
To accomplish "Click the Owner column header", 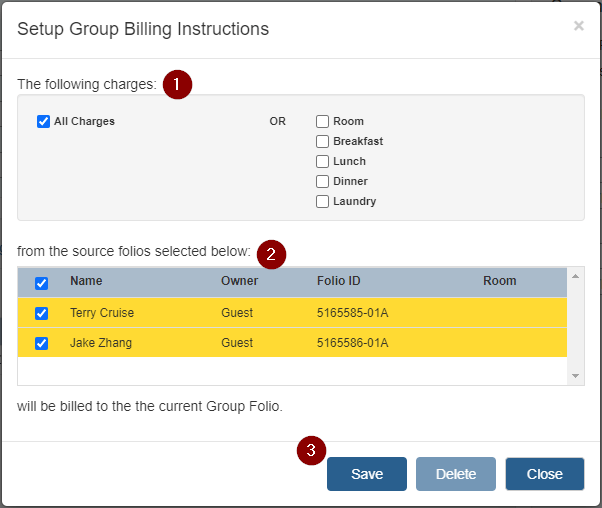I will [x=239, y=281].
